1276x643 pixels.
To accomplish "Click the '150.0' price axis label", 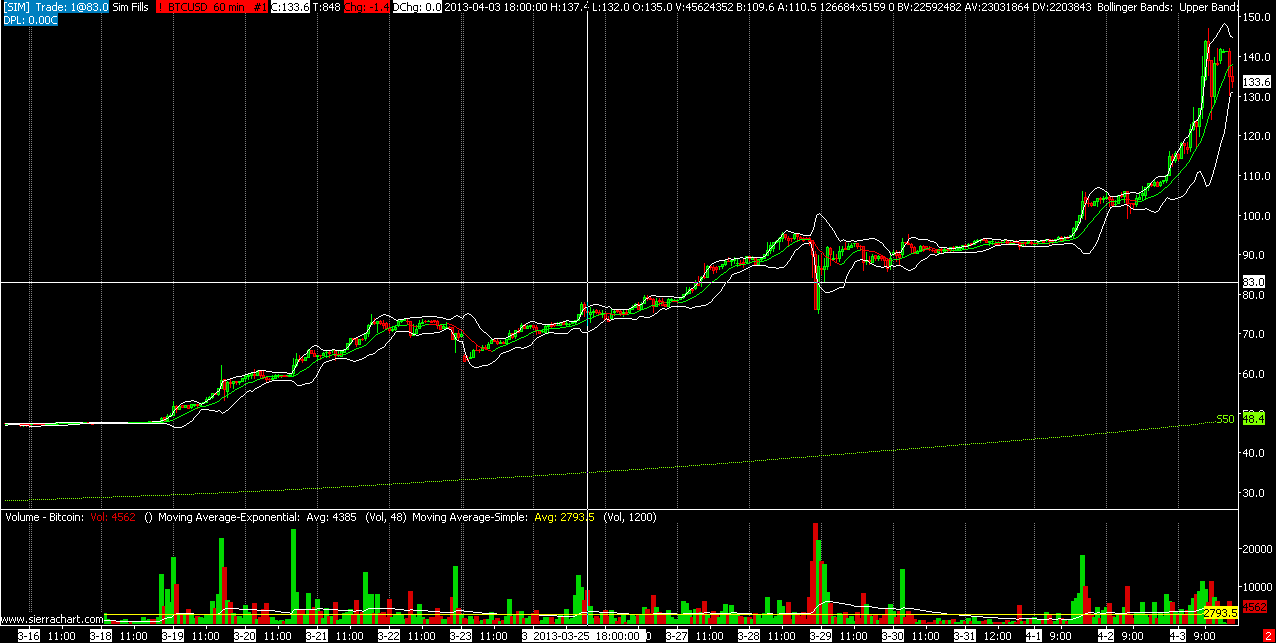I will (1256, 17).
